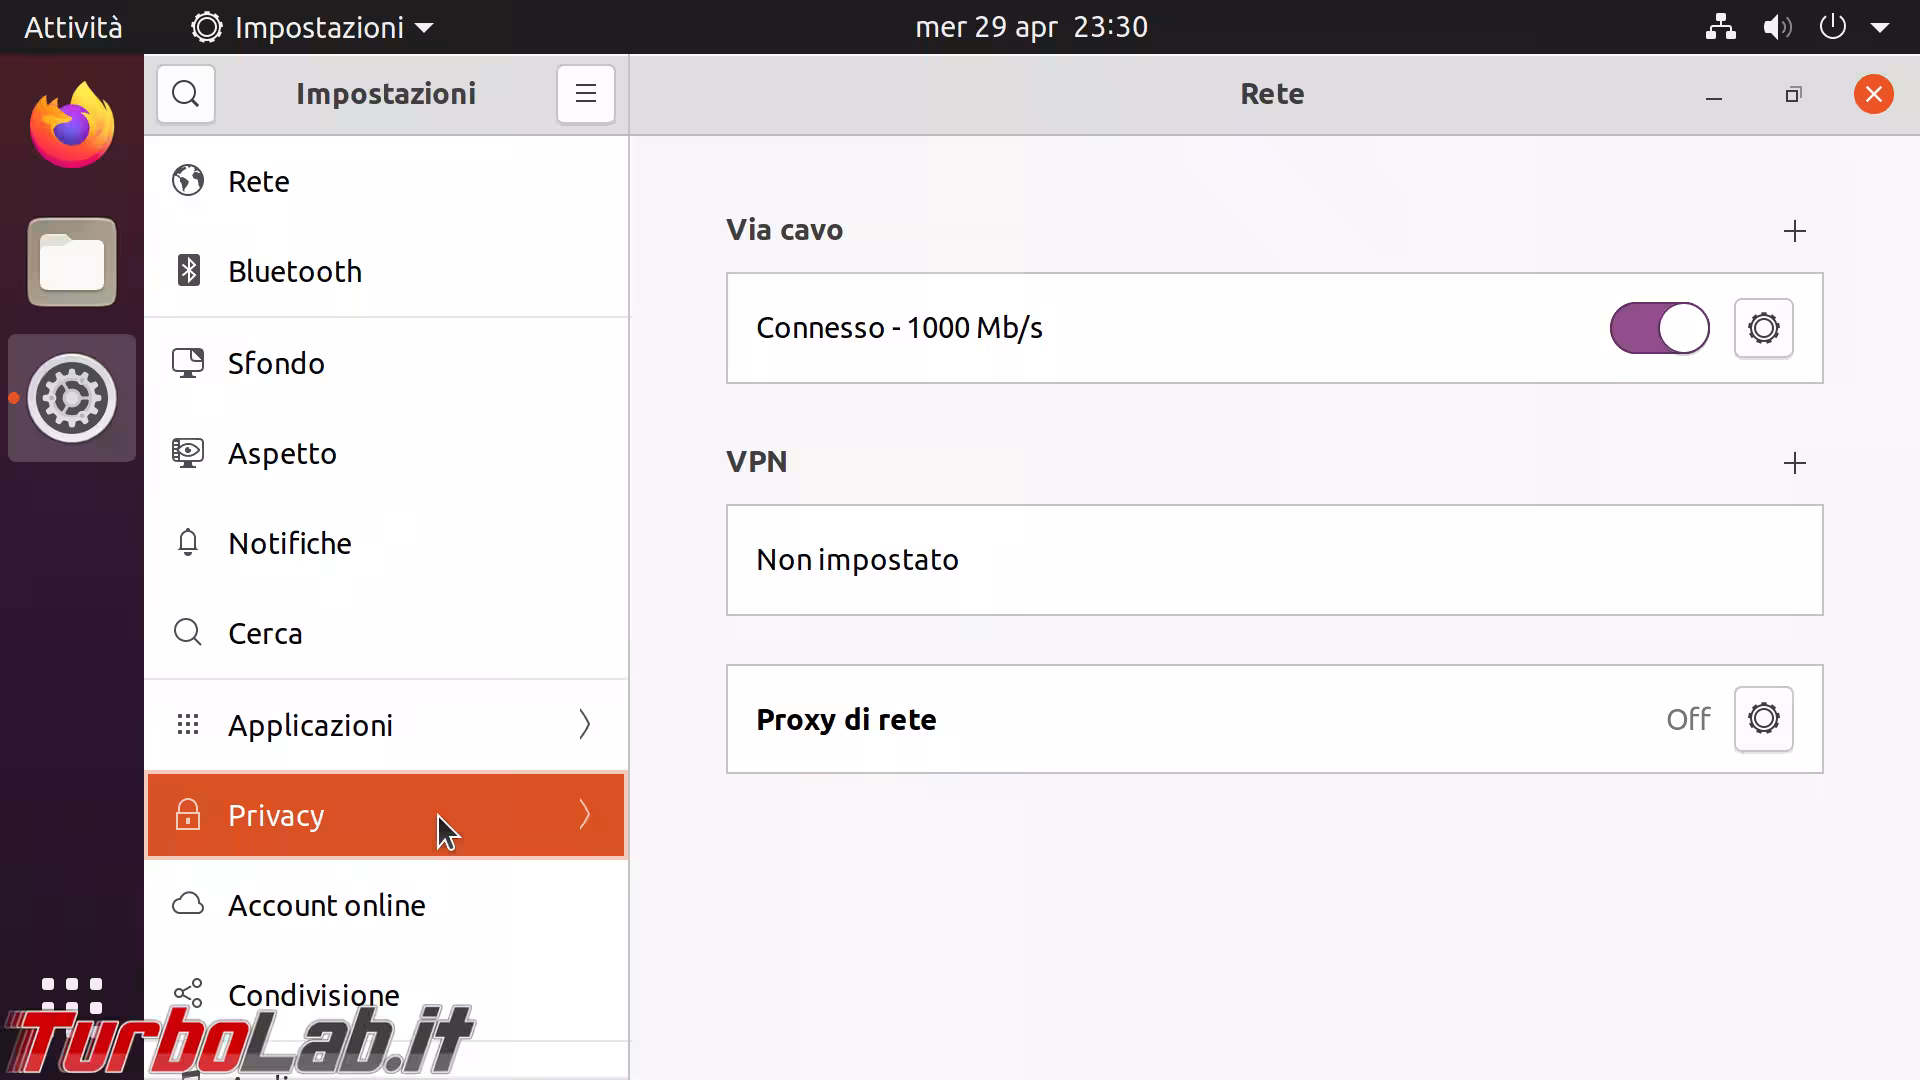Click the clock showing mer 29 apr
Screen dimensions: 1920x1080
point(1031,27)
